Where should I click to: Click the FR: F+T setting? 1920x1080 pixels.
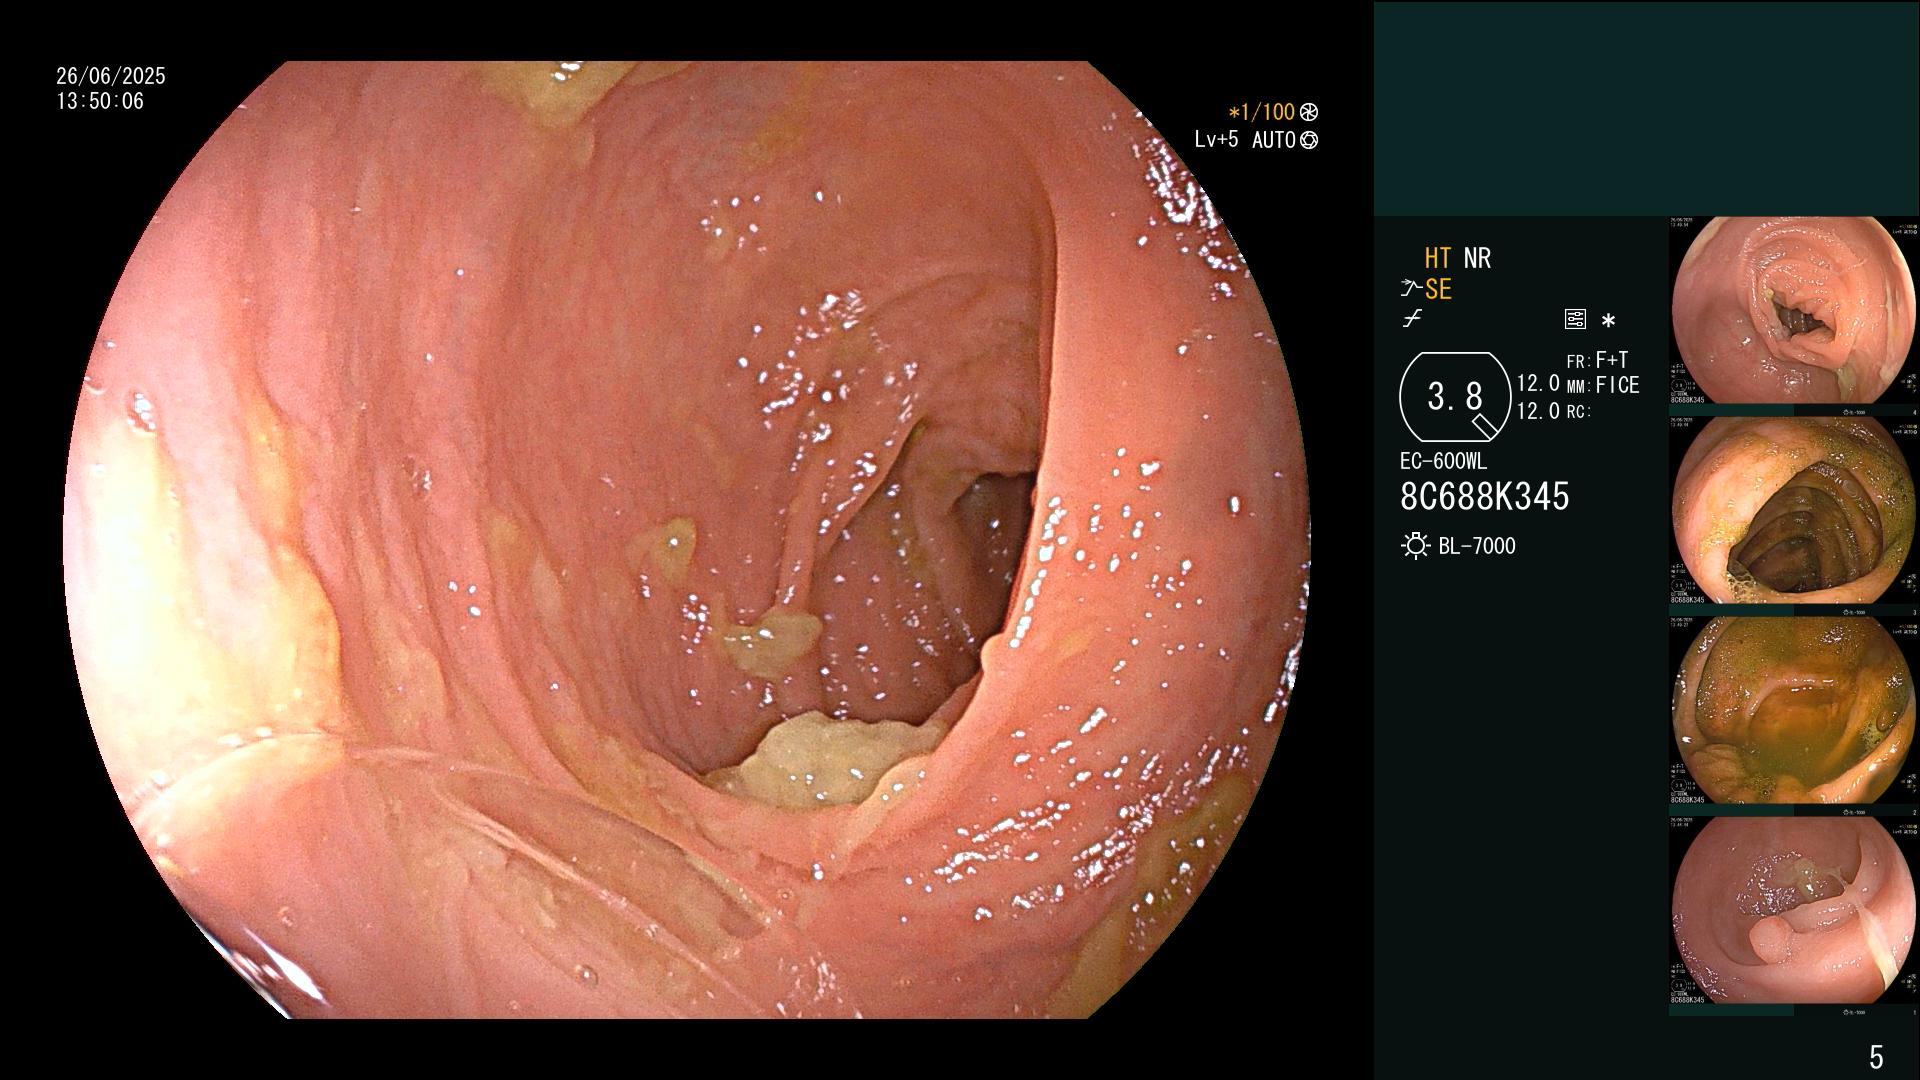click(x=1597, y=360)
